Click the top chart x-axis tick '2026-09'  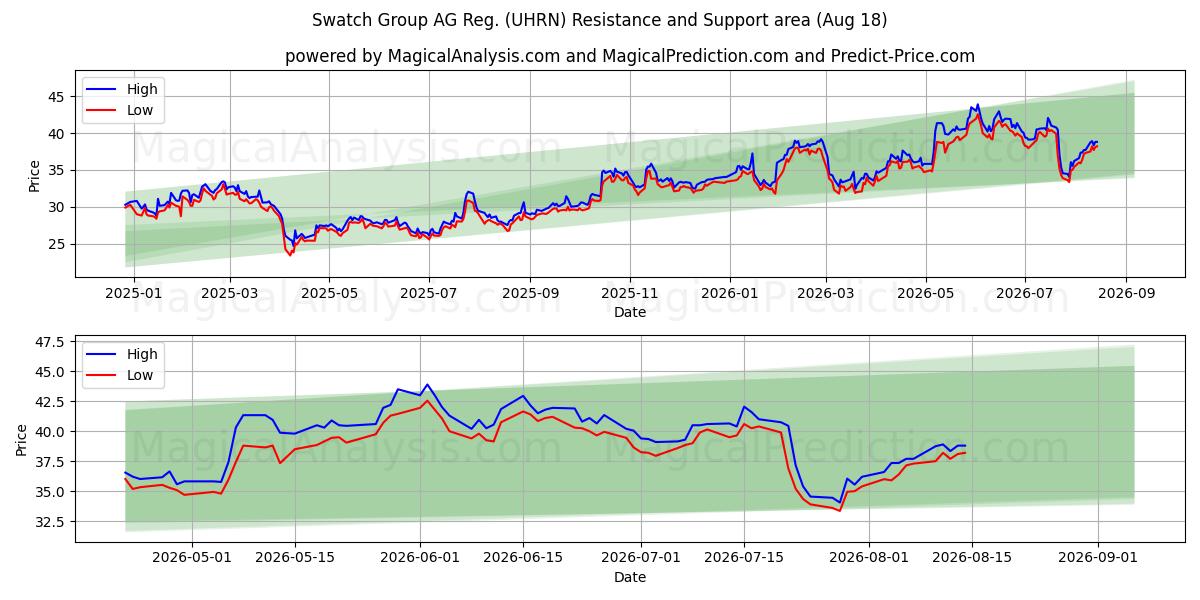click(1127, 293)
